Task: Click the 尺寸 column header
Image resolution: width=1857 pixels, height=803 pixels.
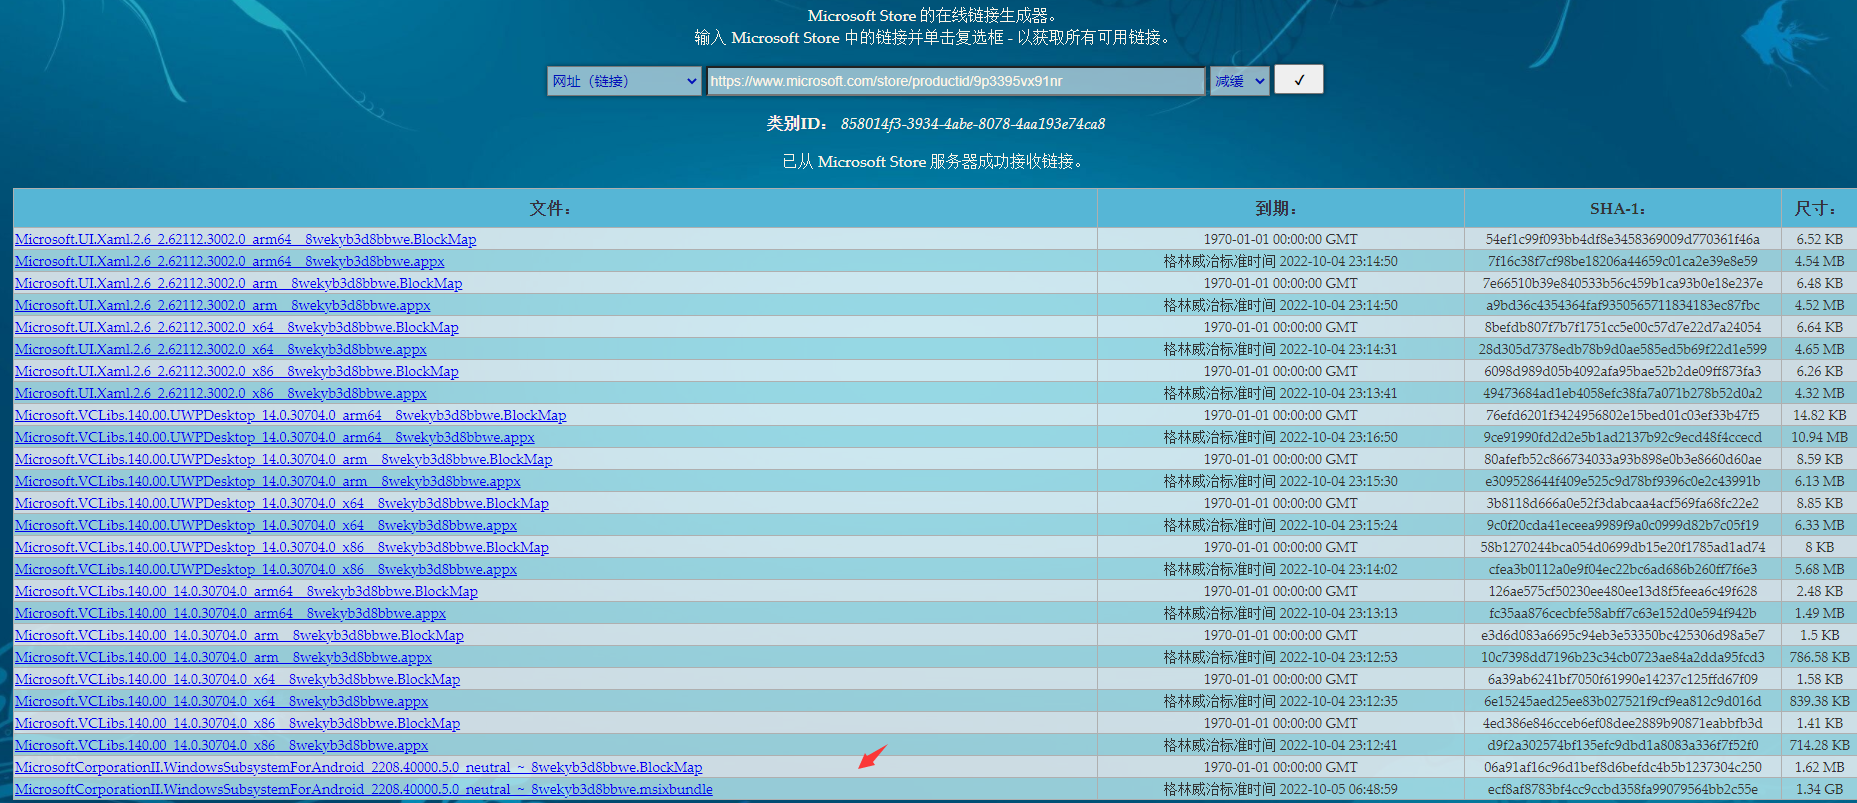Action: 1816,208
